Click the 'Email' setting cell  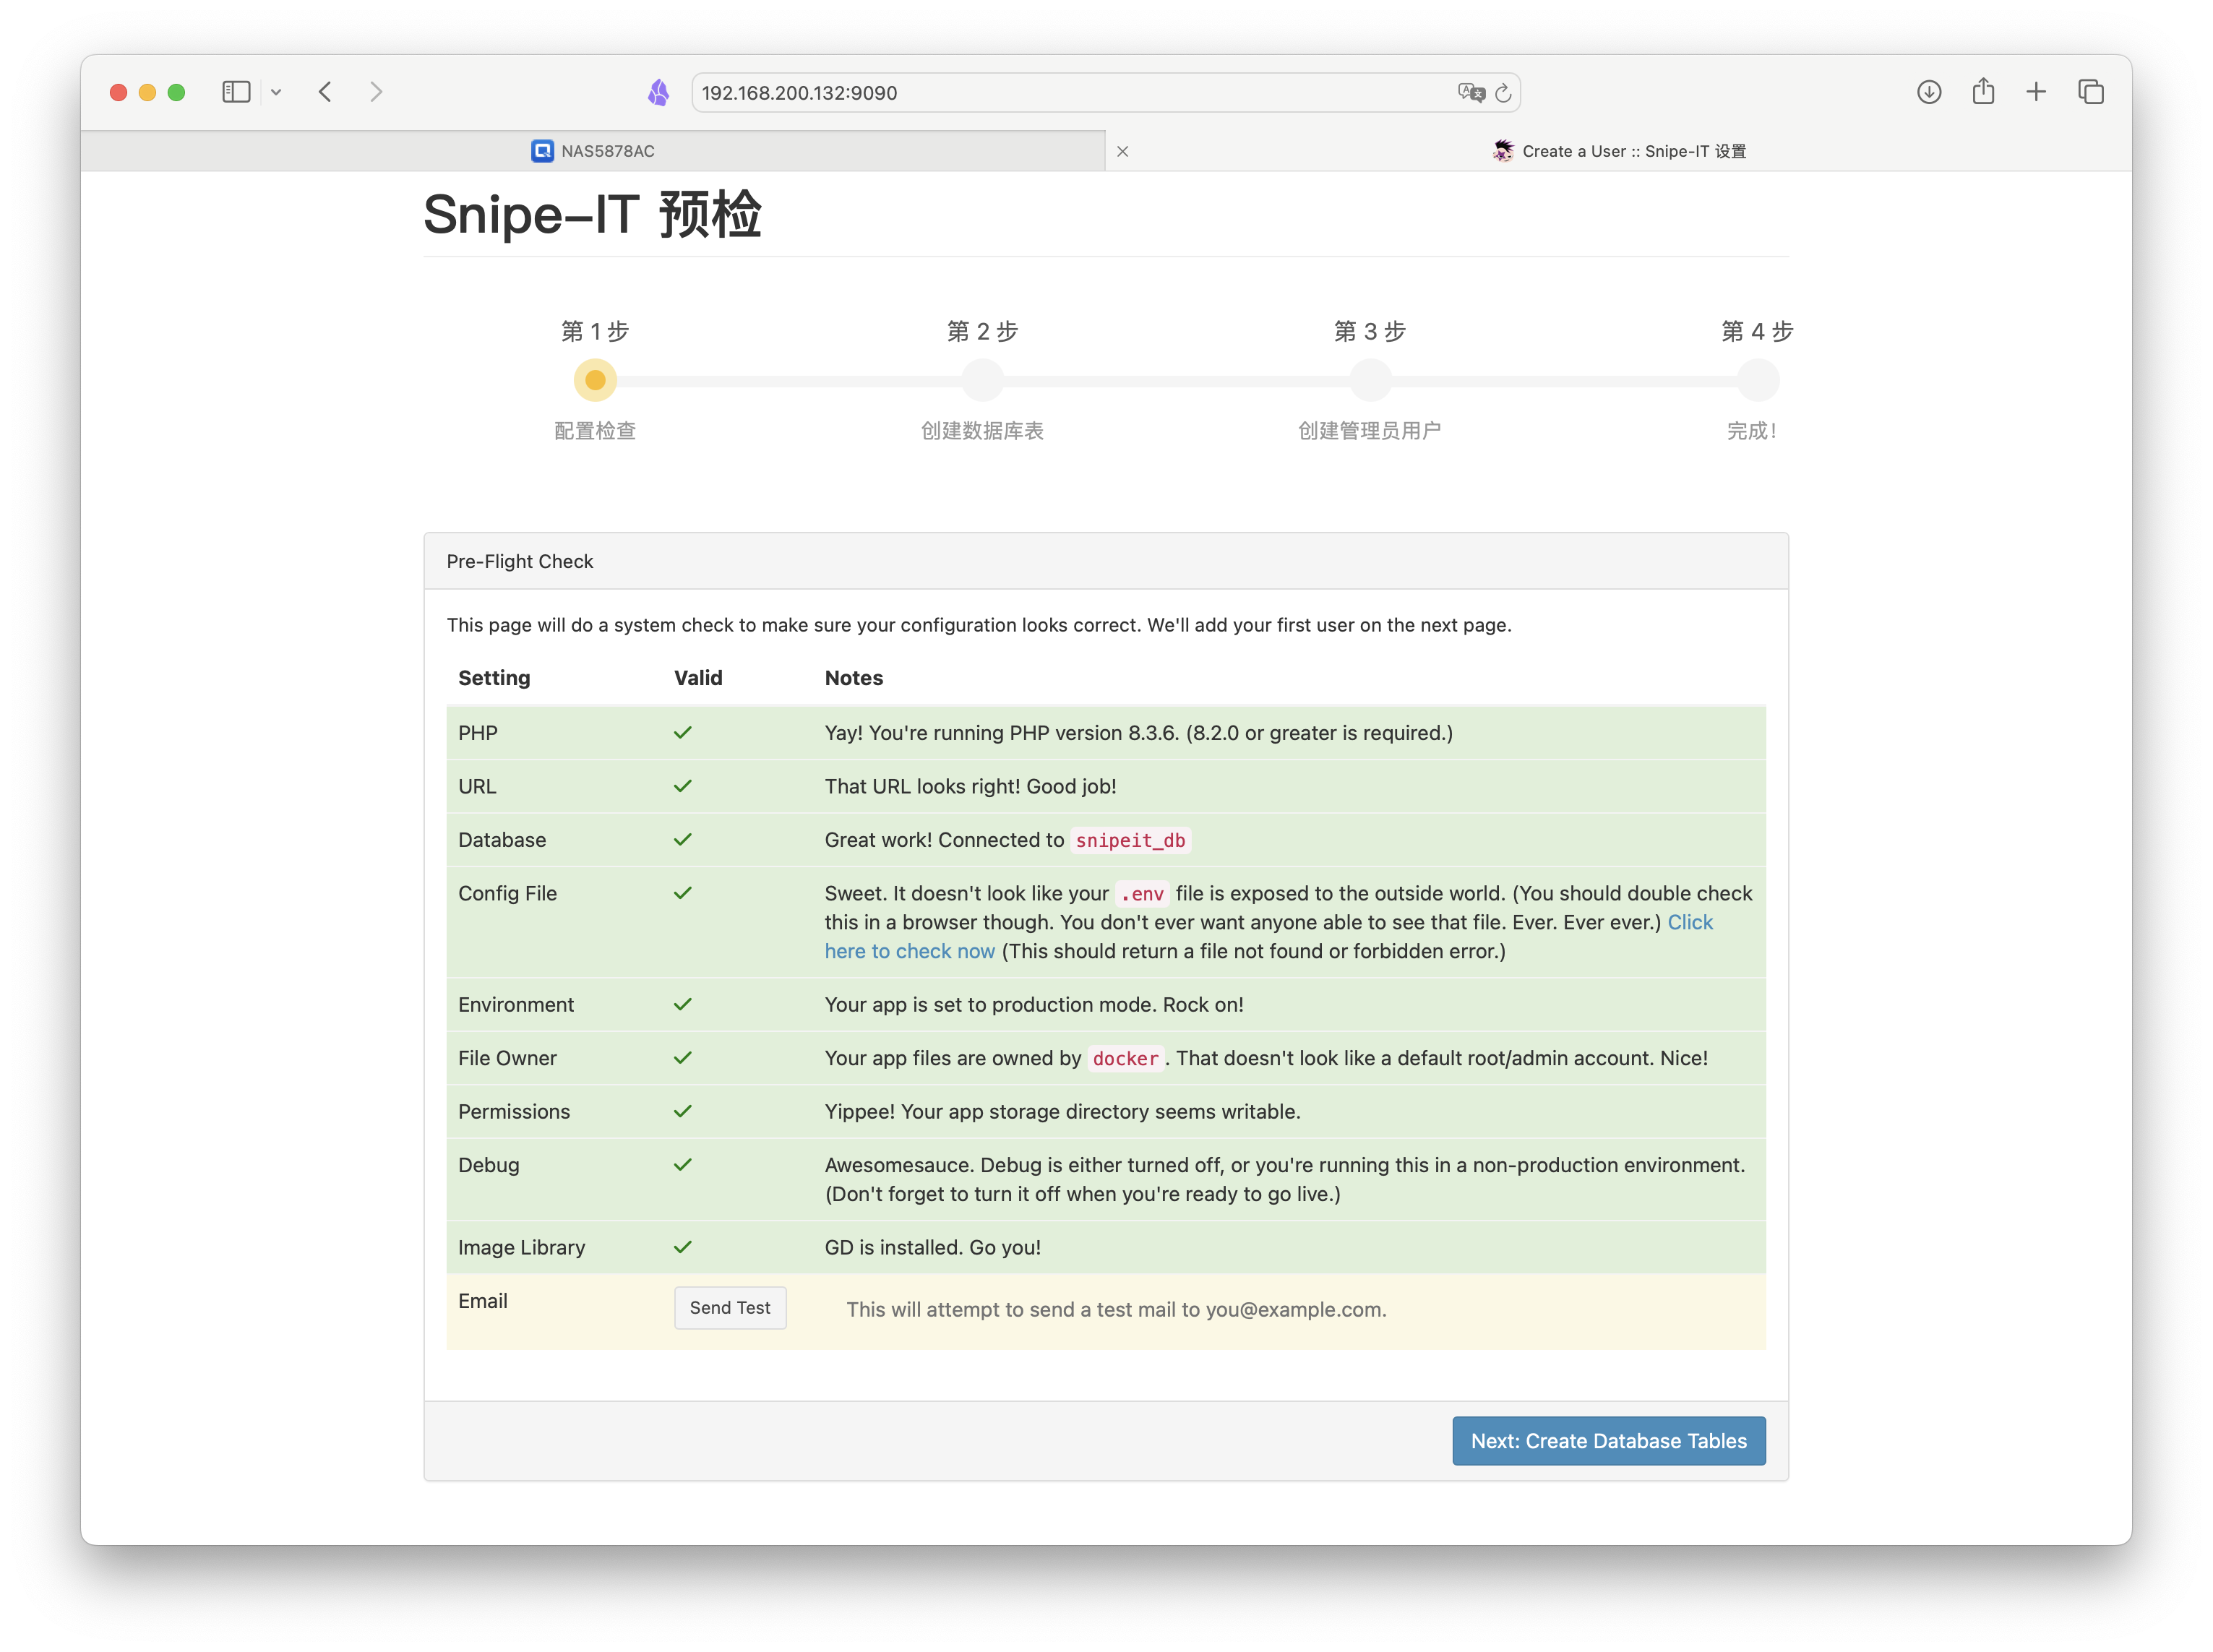483,1301
